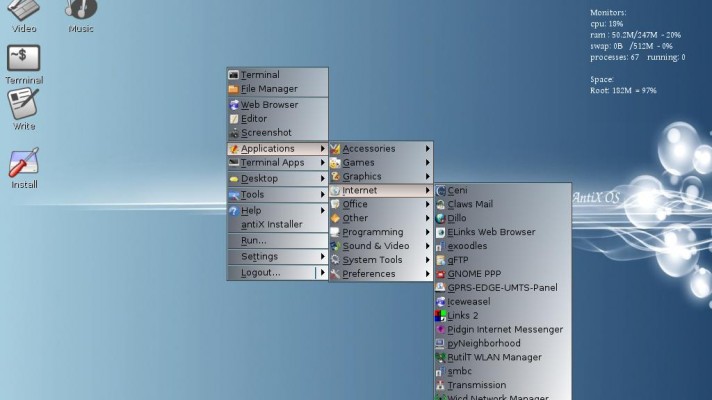Image resolution: width=712 pixels, height=400 pixels.
Task: Expand the Logout submenu arrow
Action: click(322, 272)
